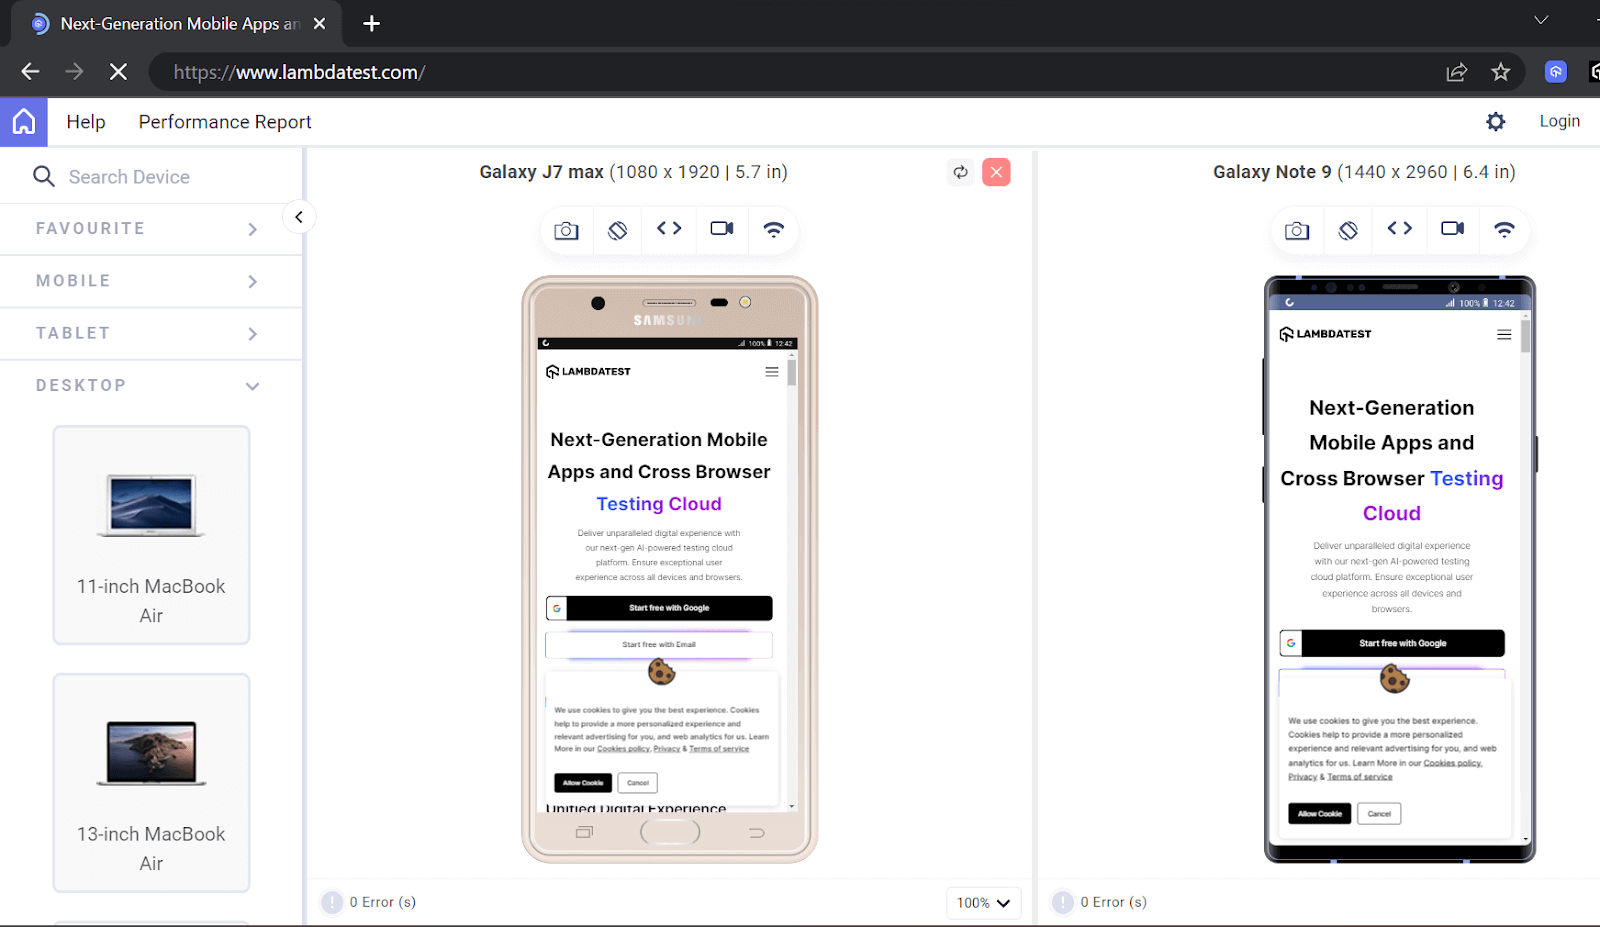The height and width of the screenshot is (927, 1600).
Task: Click Allow Cookie in the Galaxy Note 9 preview
Action: point(1318,813)
